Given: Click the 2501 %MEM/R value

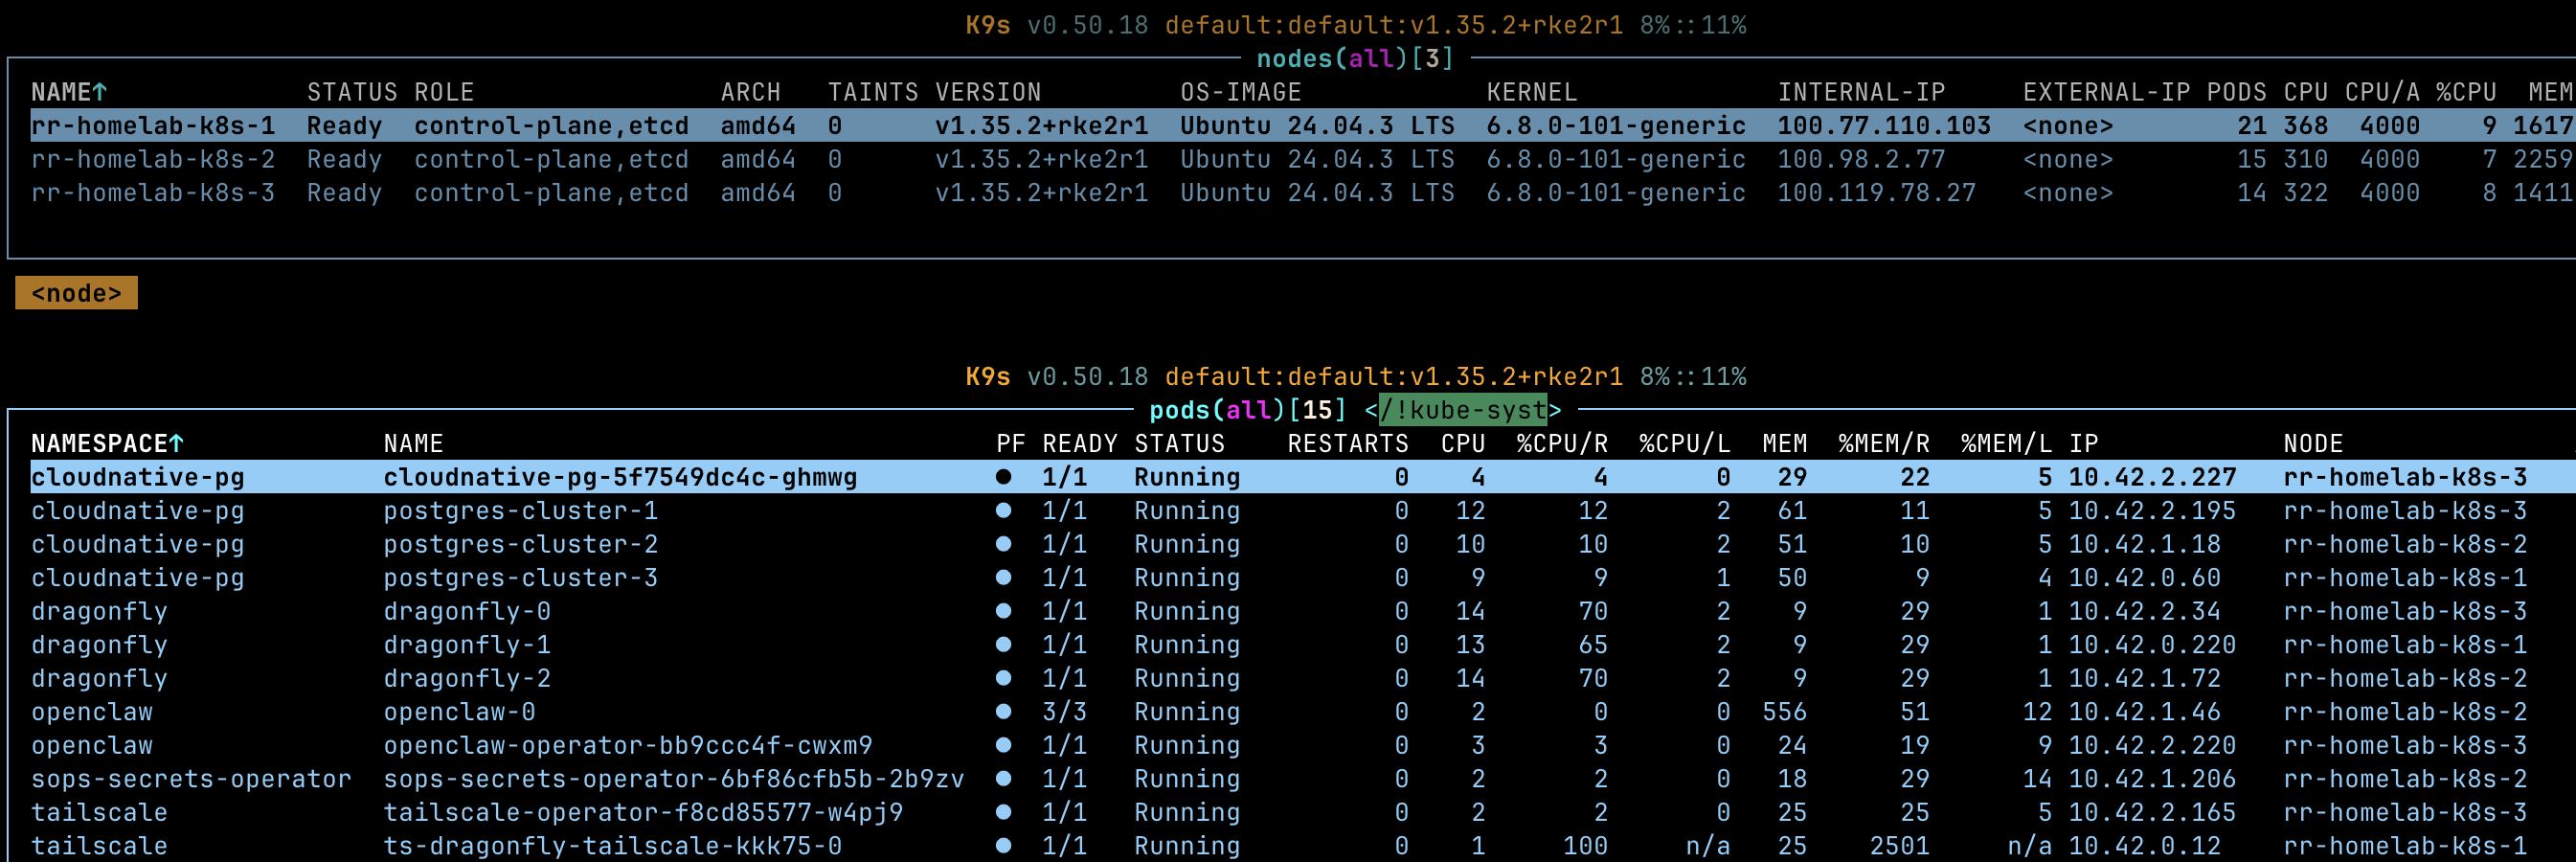Looking at the screenshot, I should (1899, 846).
